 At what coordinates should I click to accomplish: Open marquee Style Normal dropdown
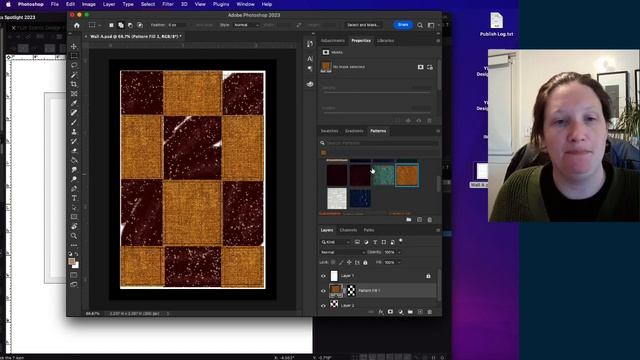click(246, 25)
